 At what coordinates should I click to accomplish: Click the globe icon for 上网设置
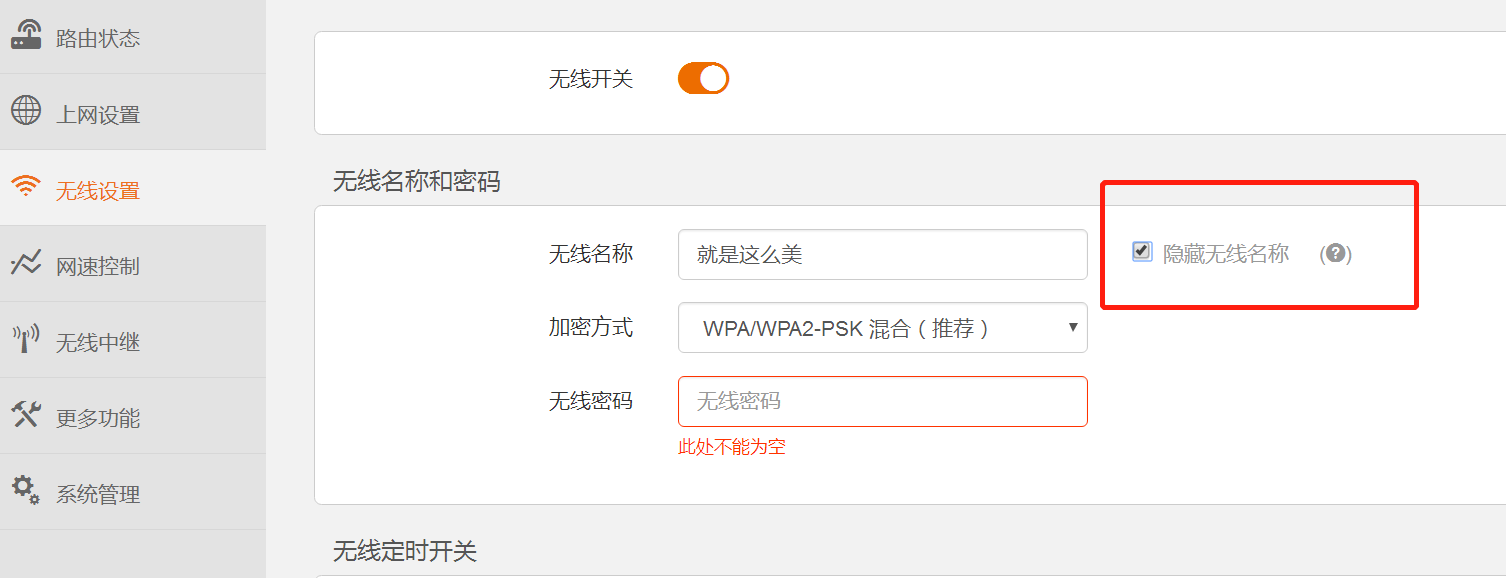26,110
